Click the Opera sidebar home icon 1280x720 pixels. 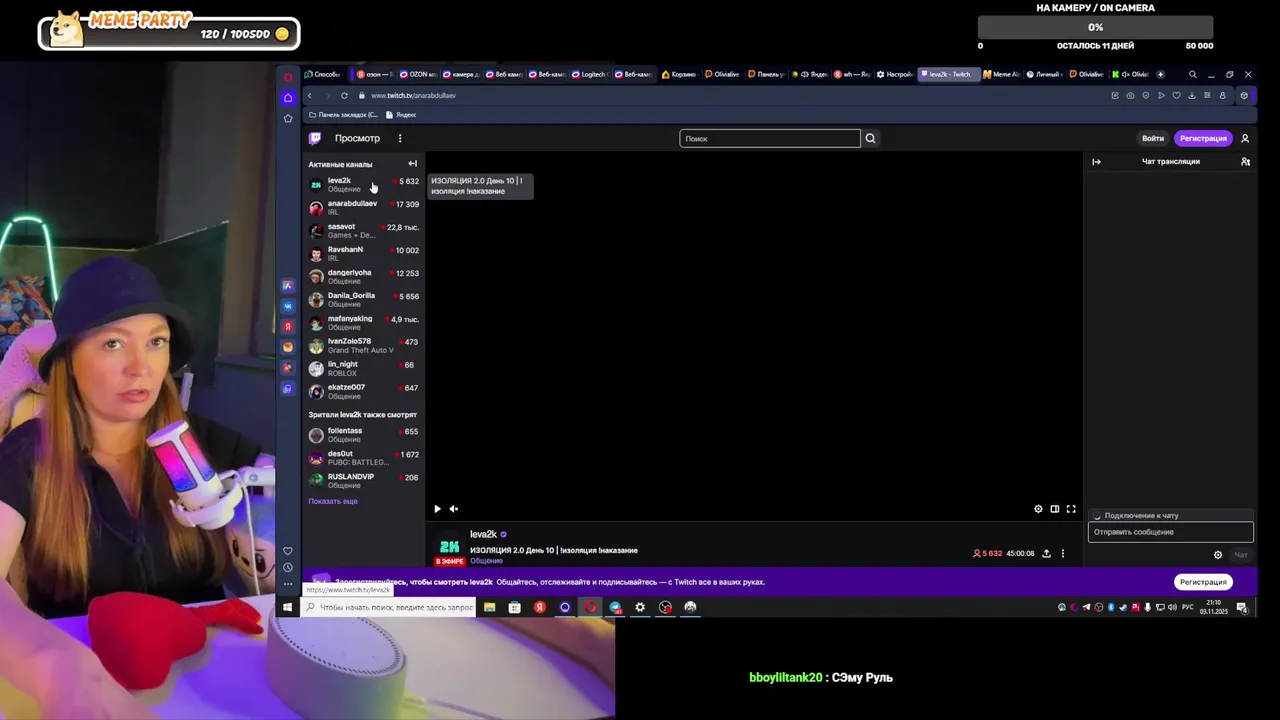(x=288, y=97)
